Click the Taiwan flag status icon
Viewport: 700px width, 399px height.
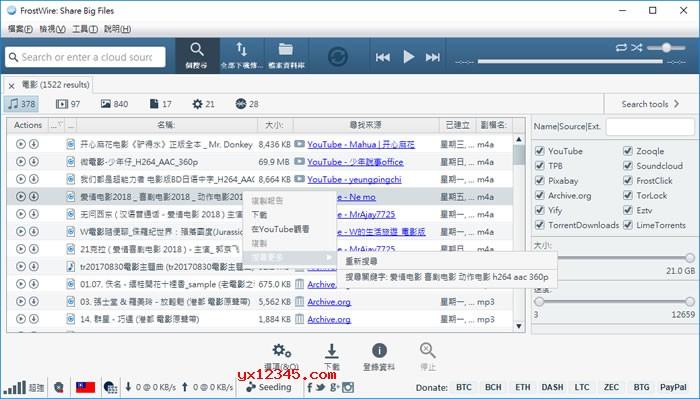coord(85,387)
